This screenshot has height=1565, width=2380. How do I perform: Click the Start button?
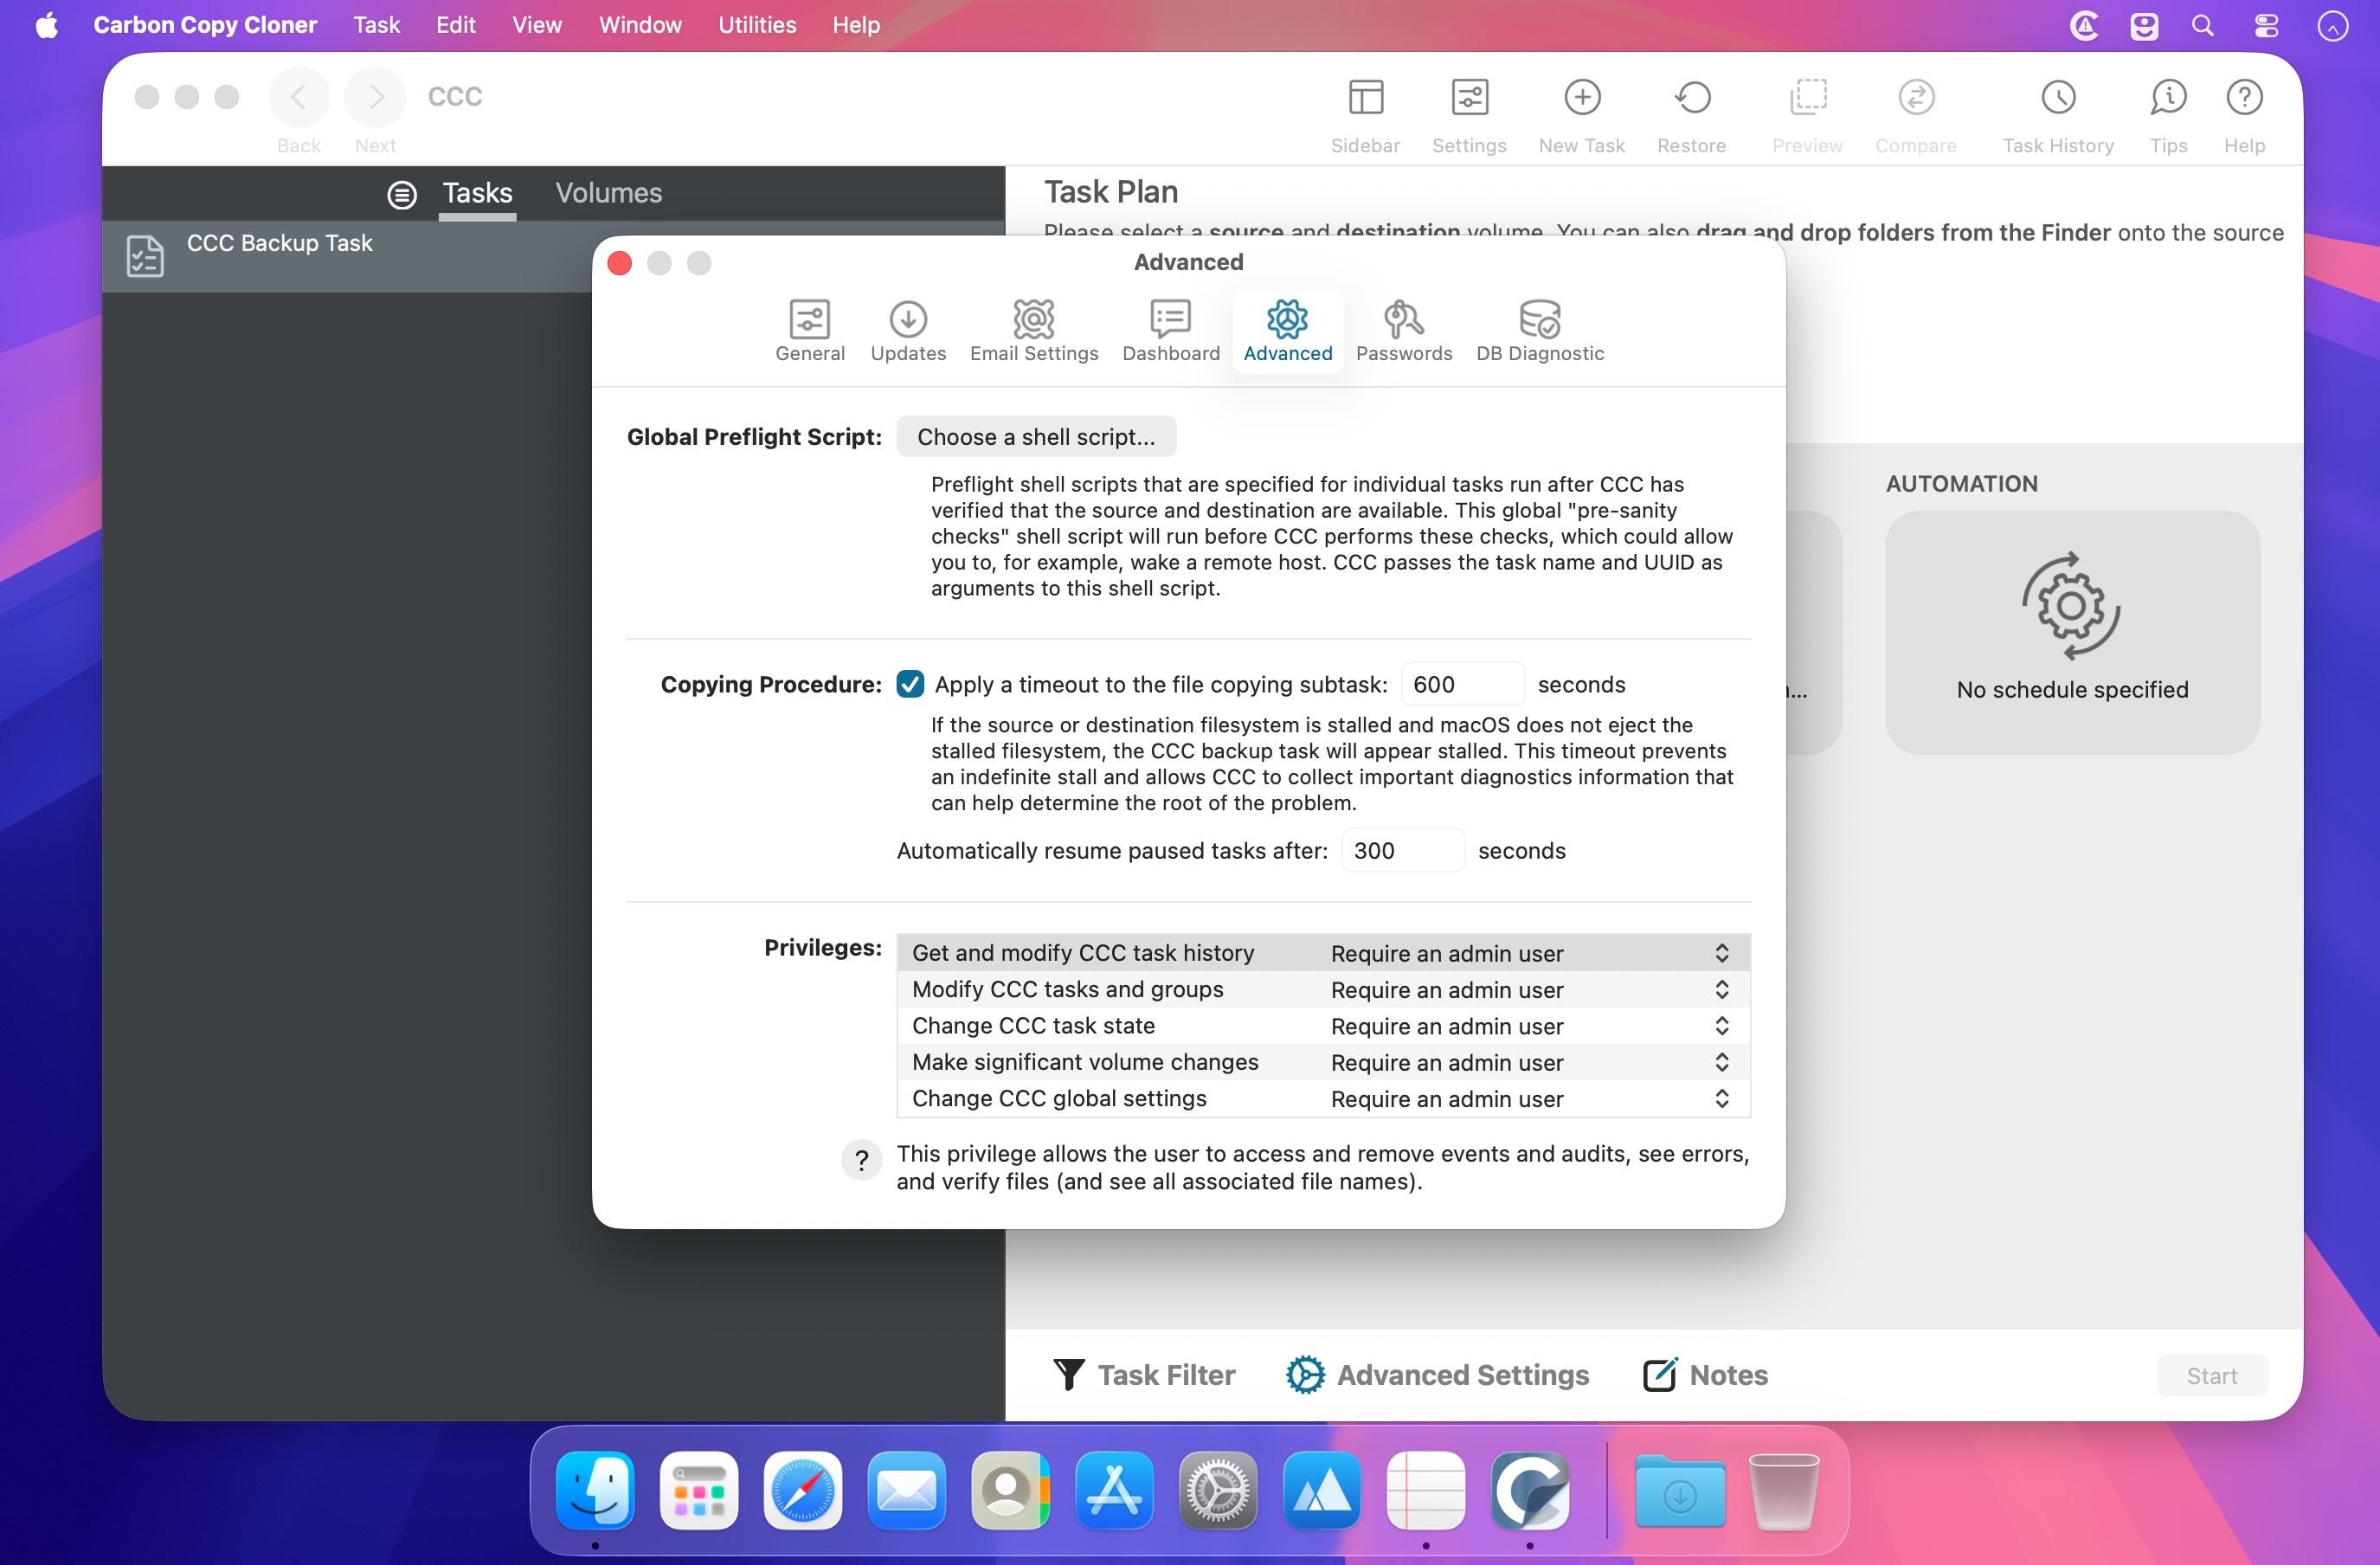2211,1376
